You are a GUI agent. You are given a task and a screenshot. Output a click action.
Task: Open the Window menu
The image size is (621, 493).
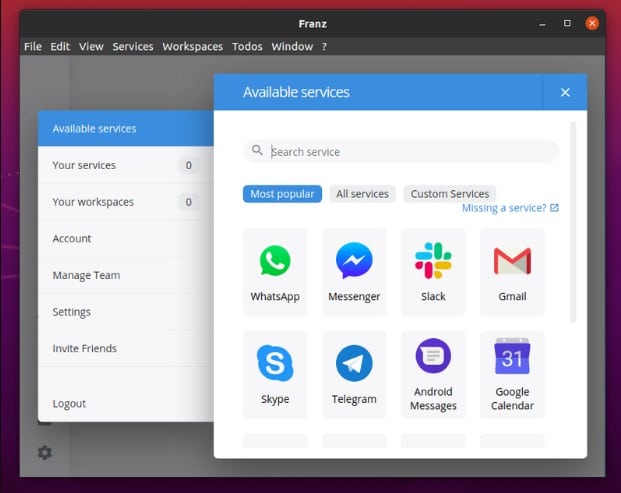(292, 47)
